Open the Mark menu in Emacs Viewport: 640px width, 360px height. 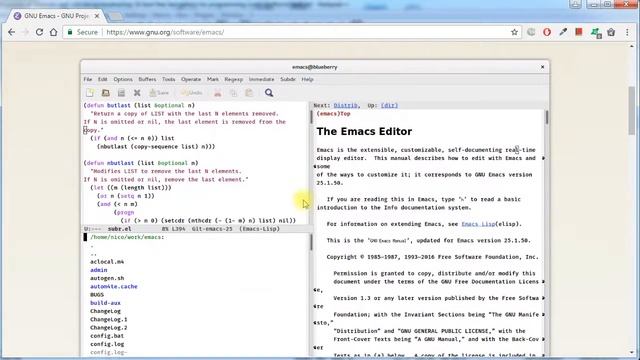[213, 79]
